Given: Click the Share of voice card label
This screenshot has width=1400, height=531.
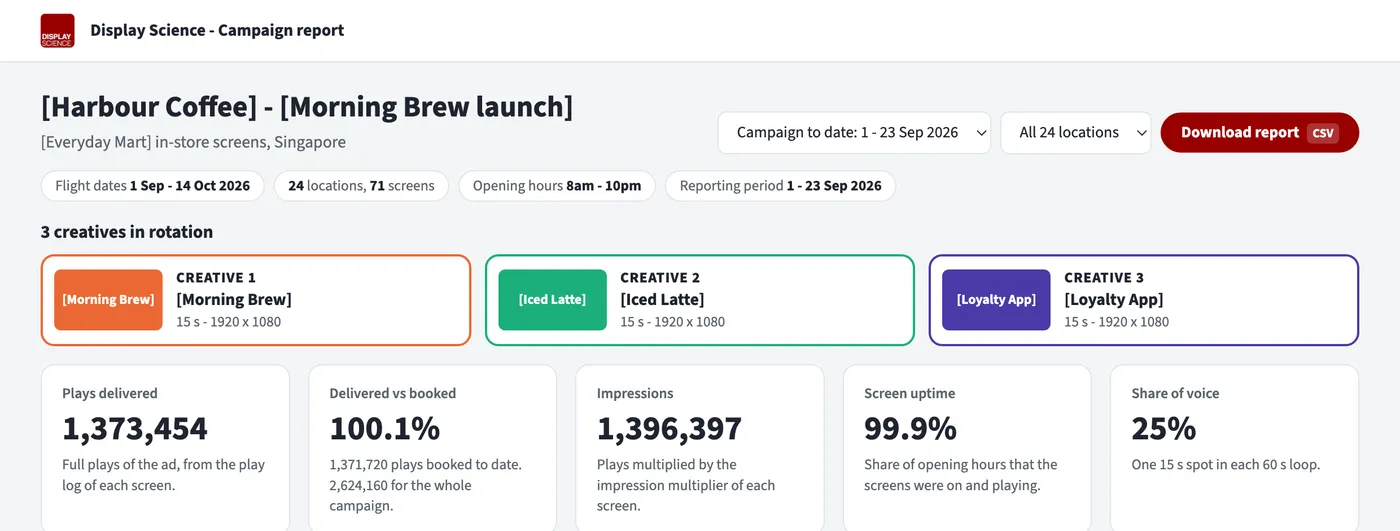Looking at the screenshot, I should click(1175, 394).
